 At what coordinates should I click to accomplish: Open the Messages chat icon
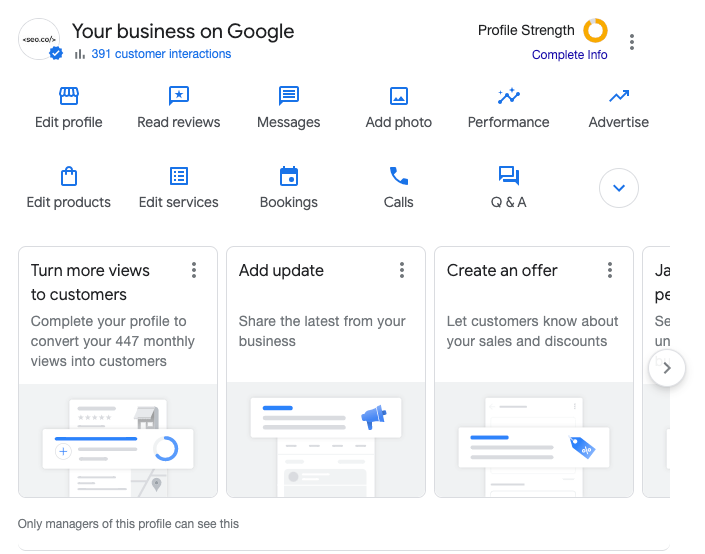click(x=289, y=97)
